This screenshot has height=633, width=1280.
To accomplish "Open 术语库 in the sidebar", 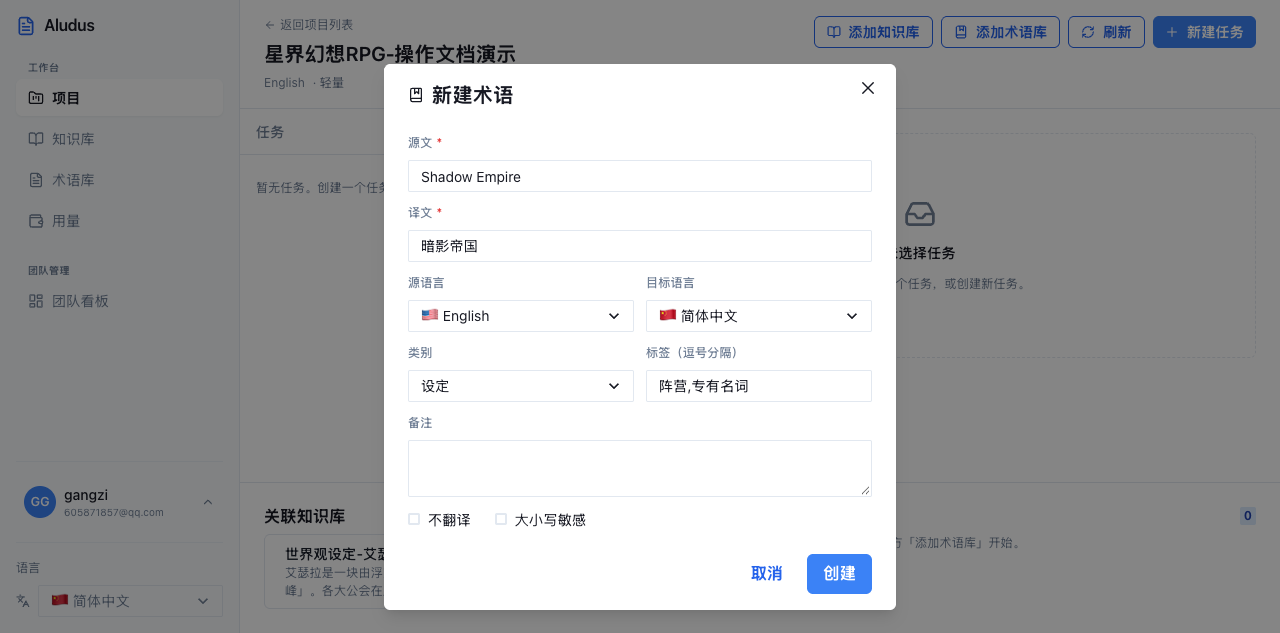I will [120, 180].
